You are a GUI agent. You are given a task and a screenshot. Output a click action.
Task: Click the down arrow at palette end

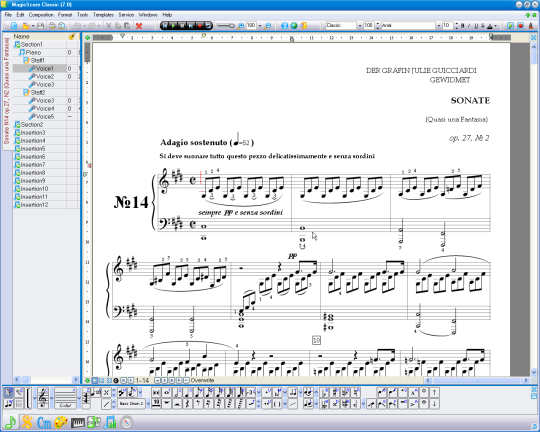(x=435, y=404)
